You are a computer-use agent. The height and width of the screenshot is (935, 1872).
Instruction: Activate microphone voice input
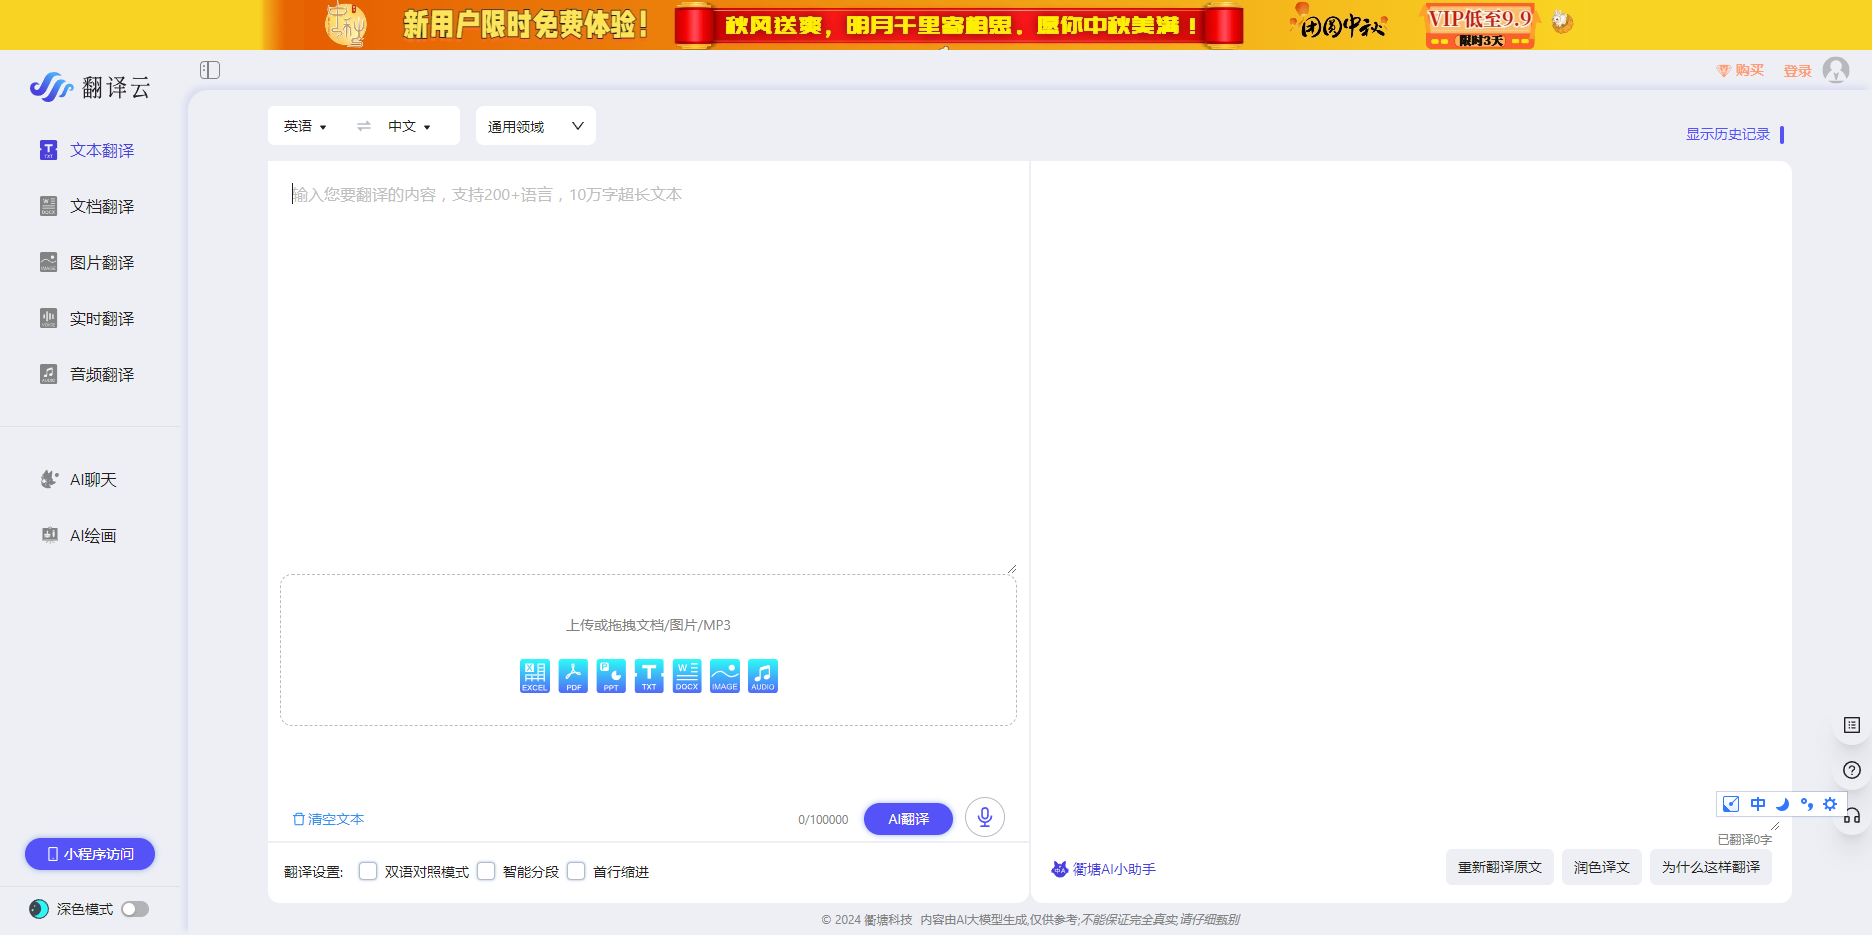[x=985, y=817]
